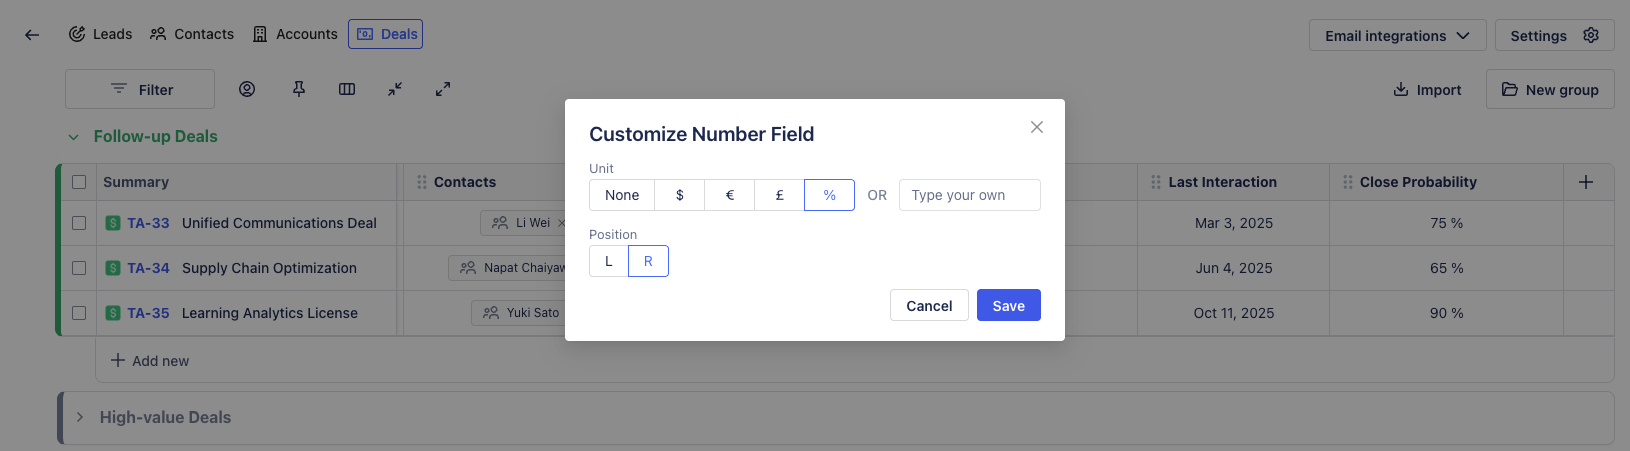Check the box for TA-35 row

[79, 313]
